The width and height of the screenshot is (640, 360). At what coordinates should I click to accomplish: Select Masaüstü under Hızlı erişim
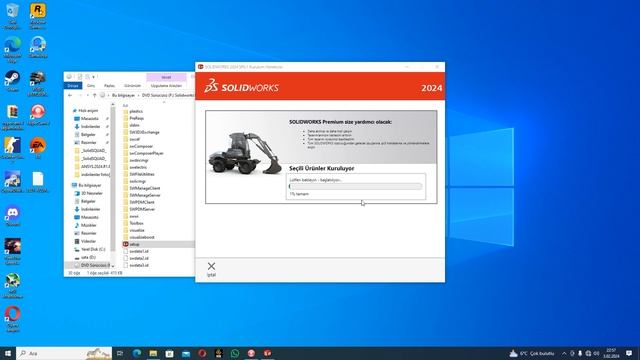click(89, 118)
